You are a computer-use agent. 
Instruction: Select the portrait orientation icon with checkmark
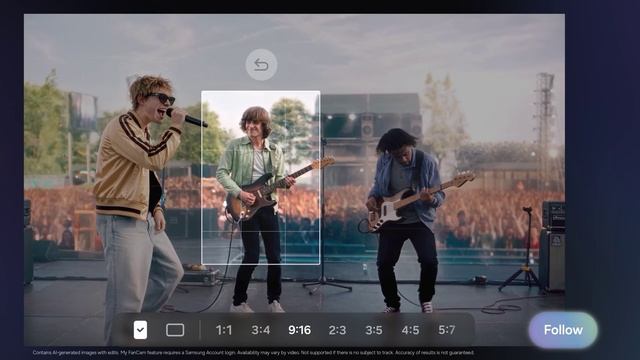point(140,330)
